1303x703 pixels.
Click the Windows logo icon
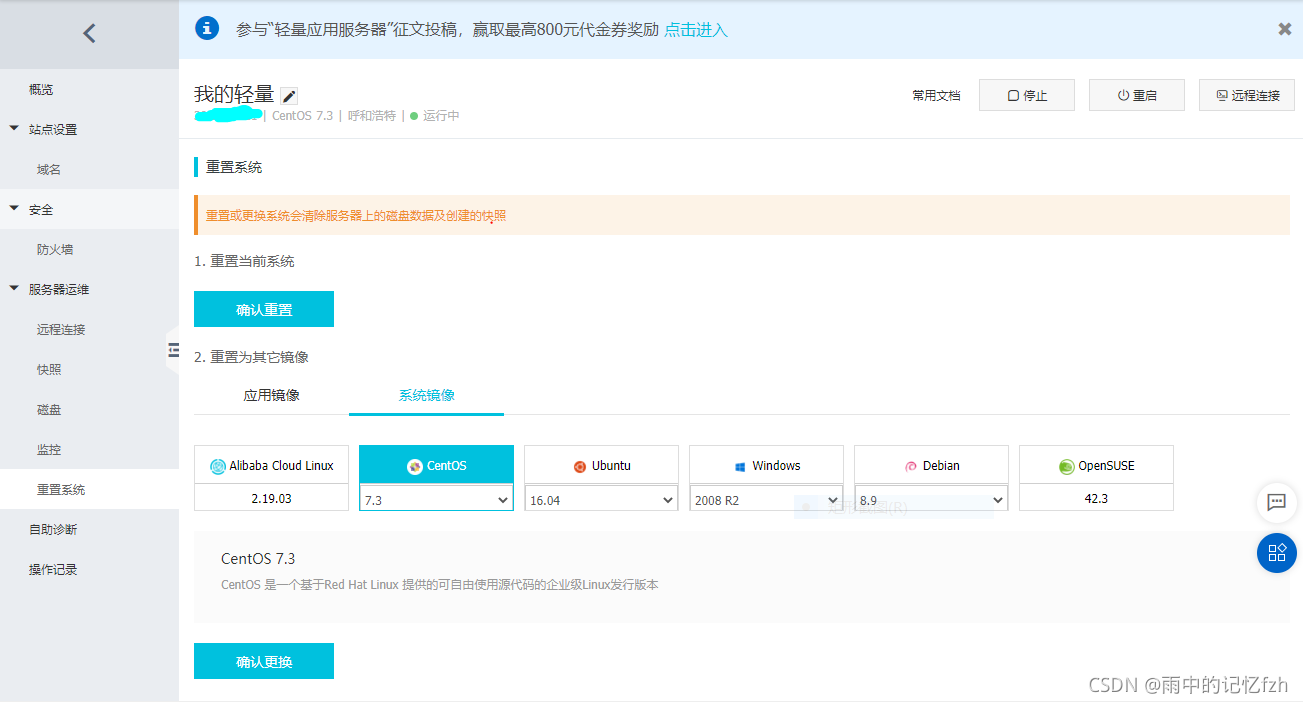[x=740, y=466]
